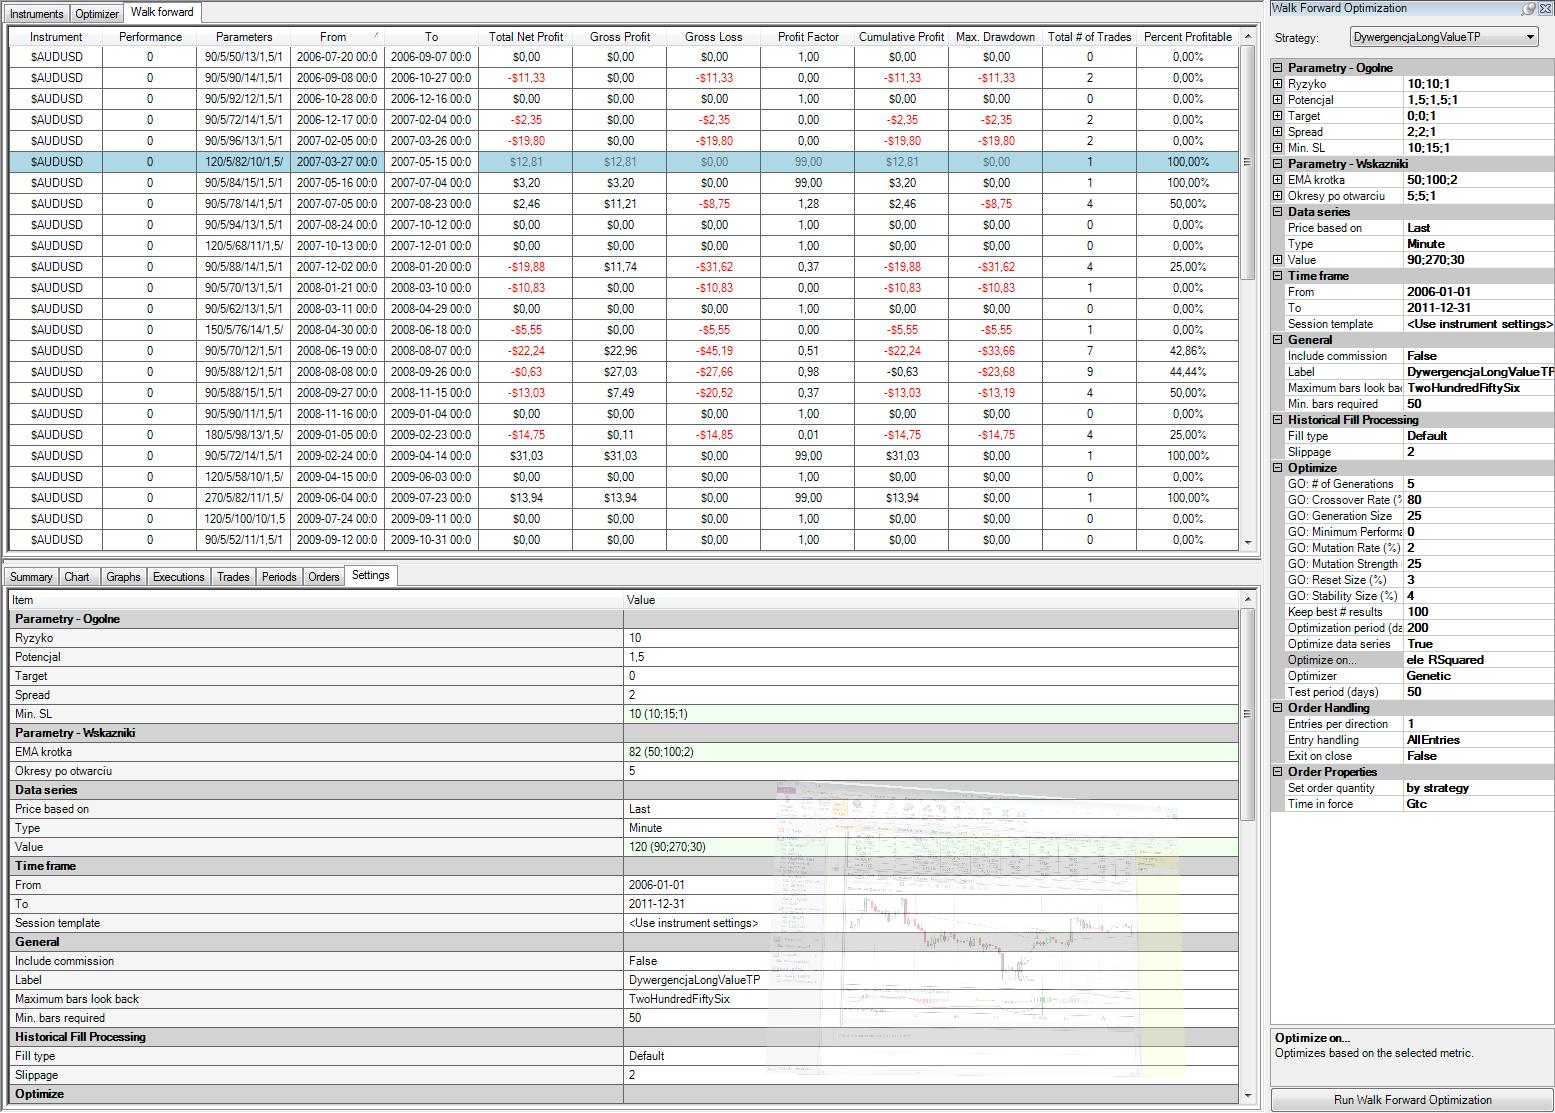
Task: View the Periods tab
Action: 279,577
